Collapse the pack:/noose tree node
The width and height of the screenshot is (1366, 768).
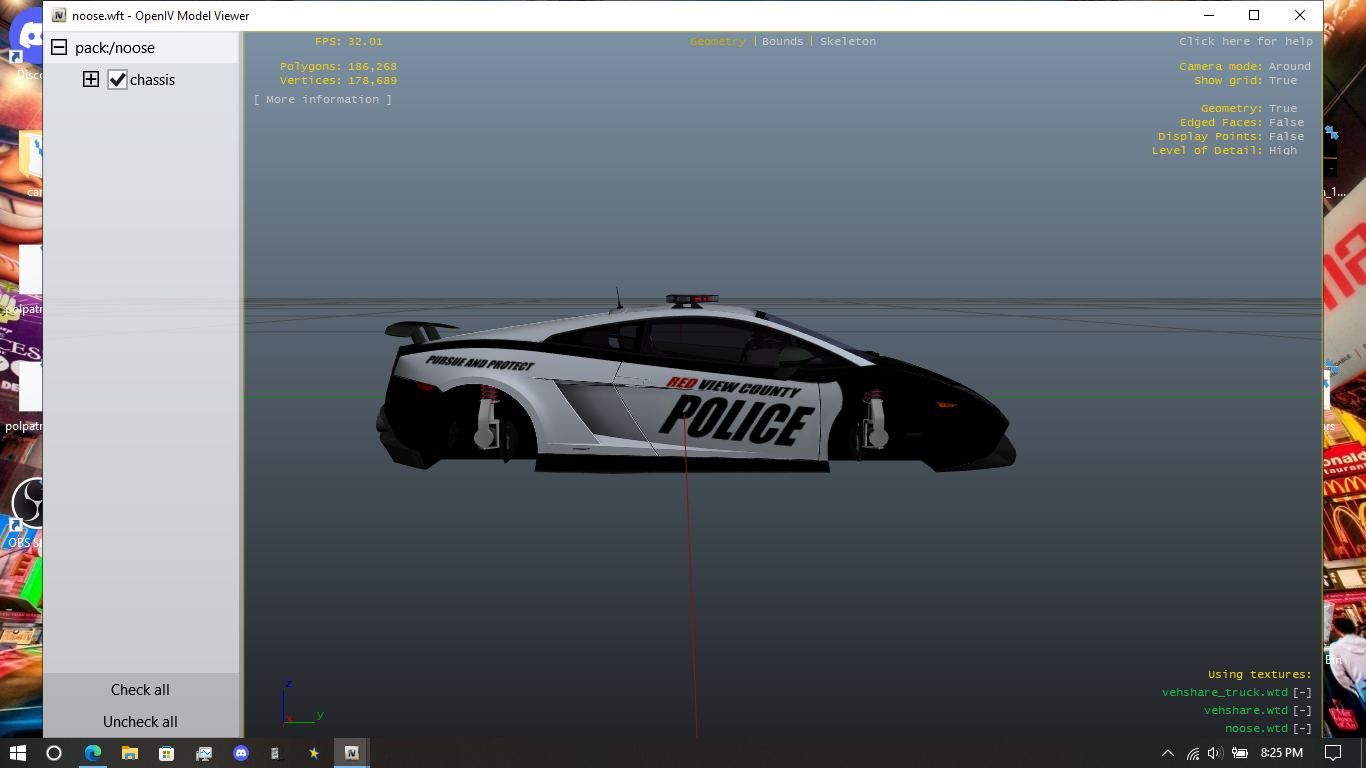pyautogui.click(x=59, y=48)
